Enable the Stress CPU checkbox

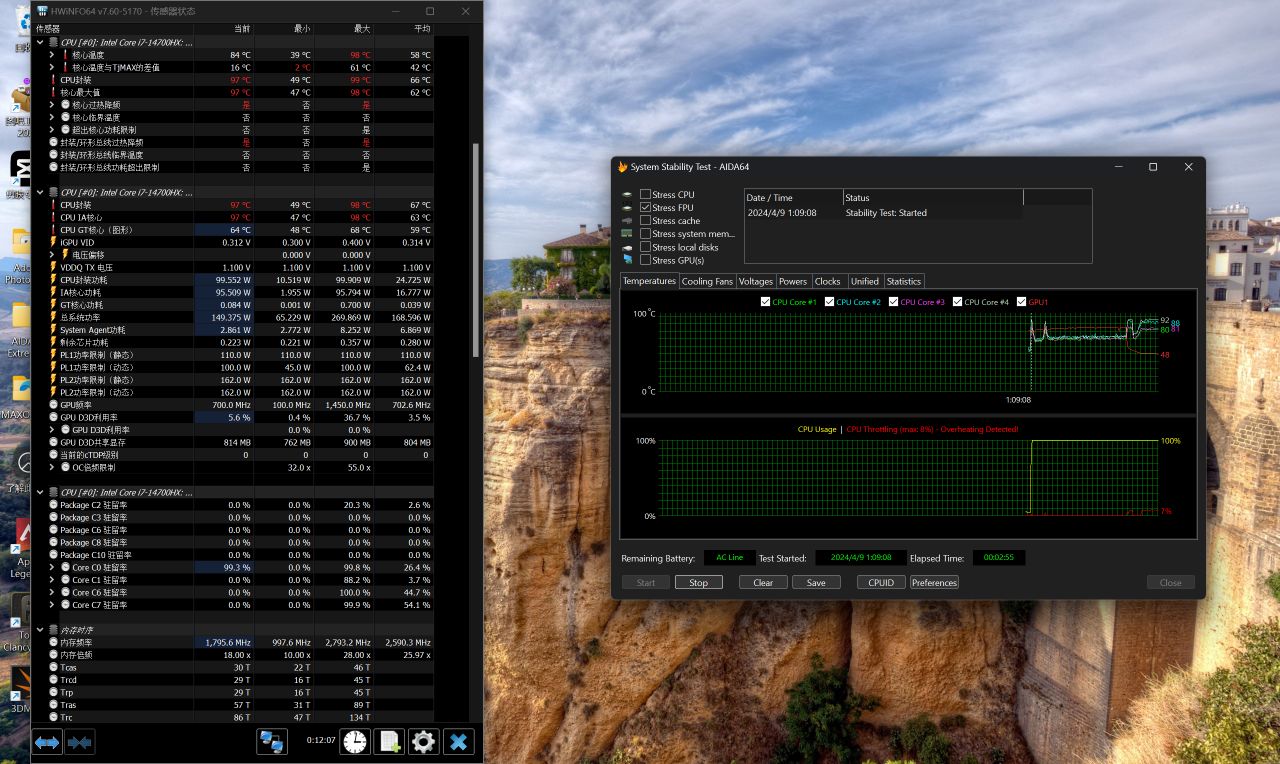(645, 195)
